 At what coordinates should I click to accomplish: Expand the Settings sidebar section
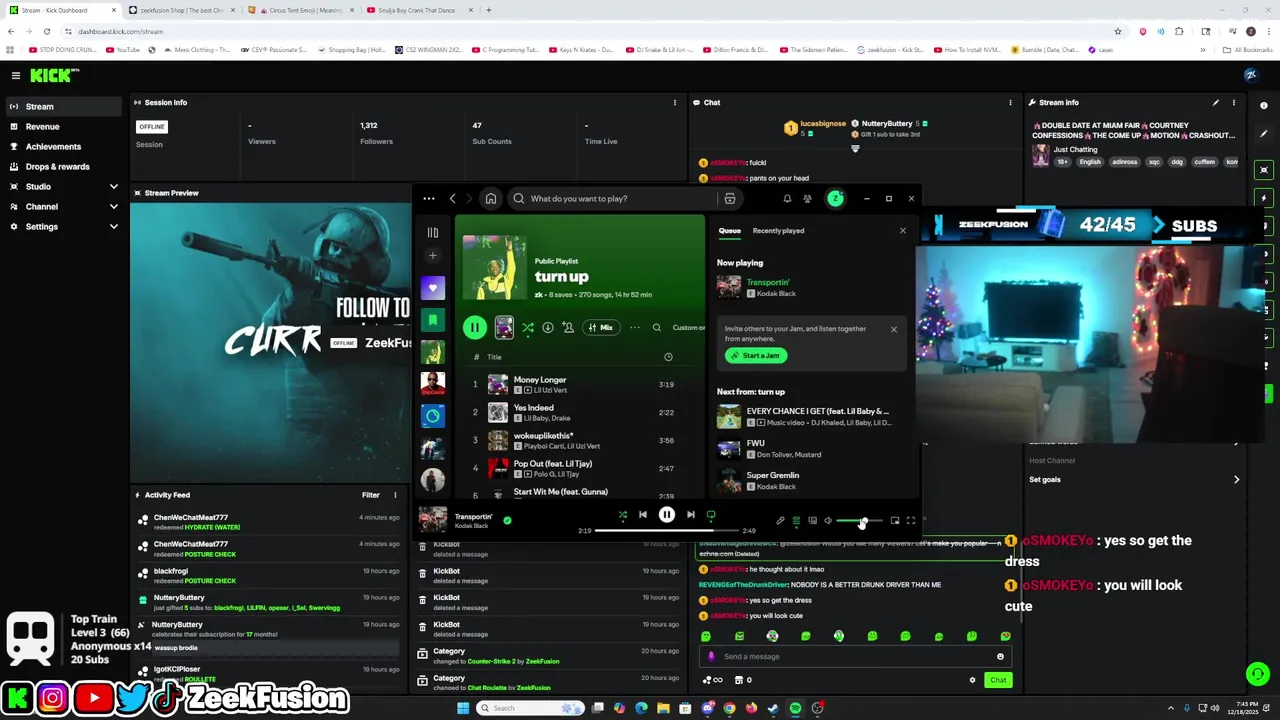coord(114,227)
